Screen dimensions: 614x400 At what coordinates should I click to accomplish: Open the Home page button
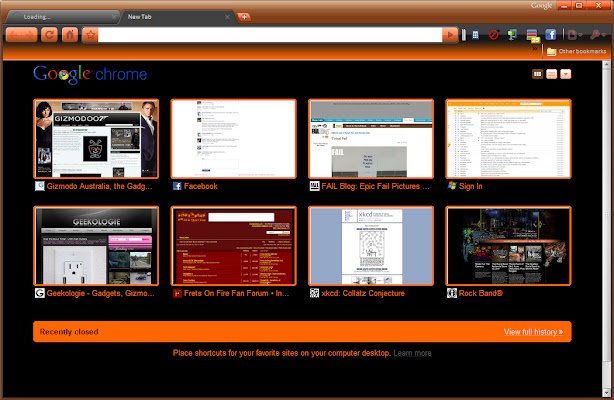pyautogui.click(x=70, y=35)
